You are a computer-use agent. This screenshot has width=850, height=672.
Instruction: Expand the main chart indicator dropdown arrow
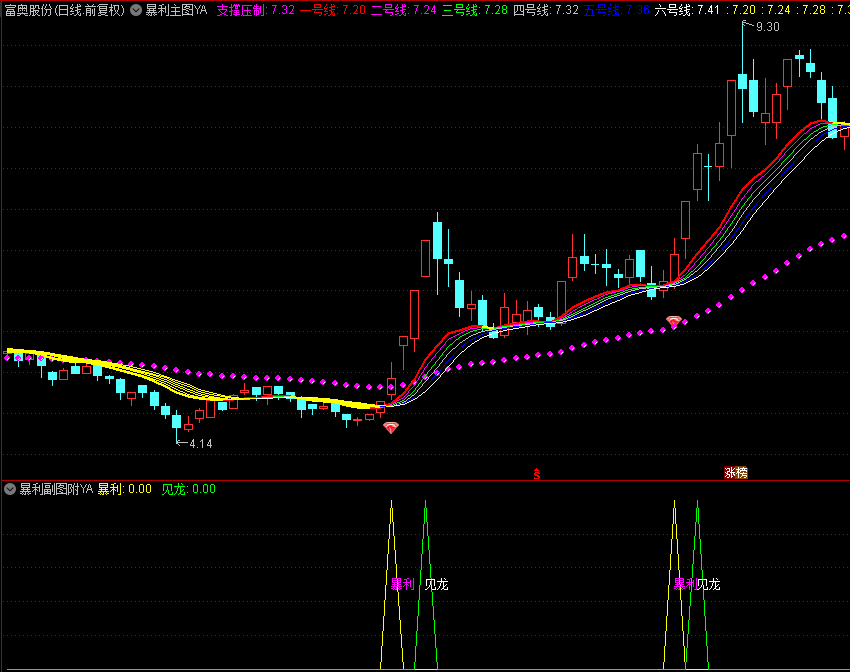click(x=136, y=10)
